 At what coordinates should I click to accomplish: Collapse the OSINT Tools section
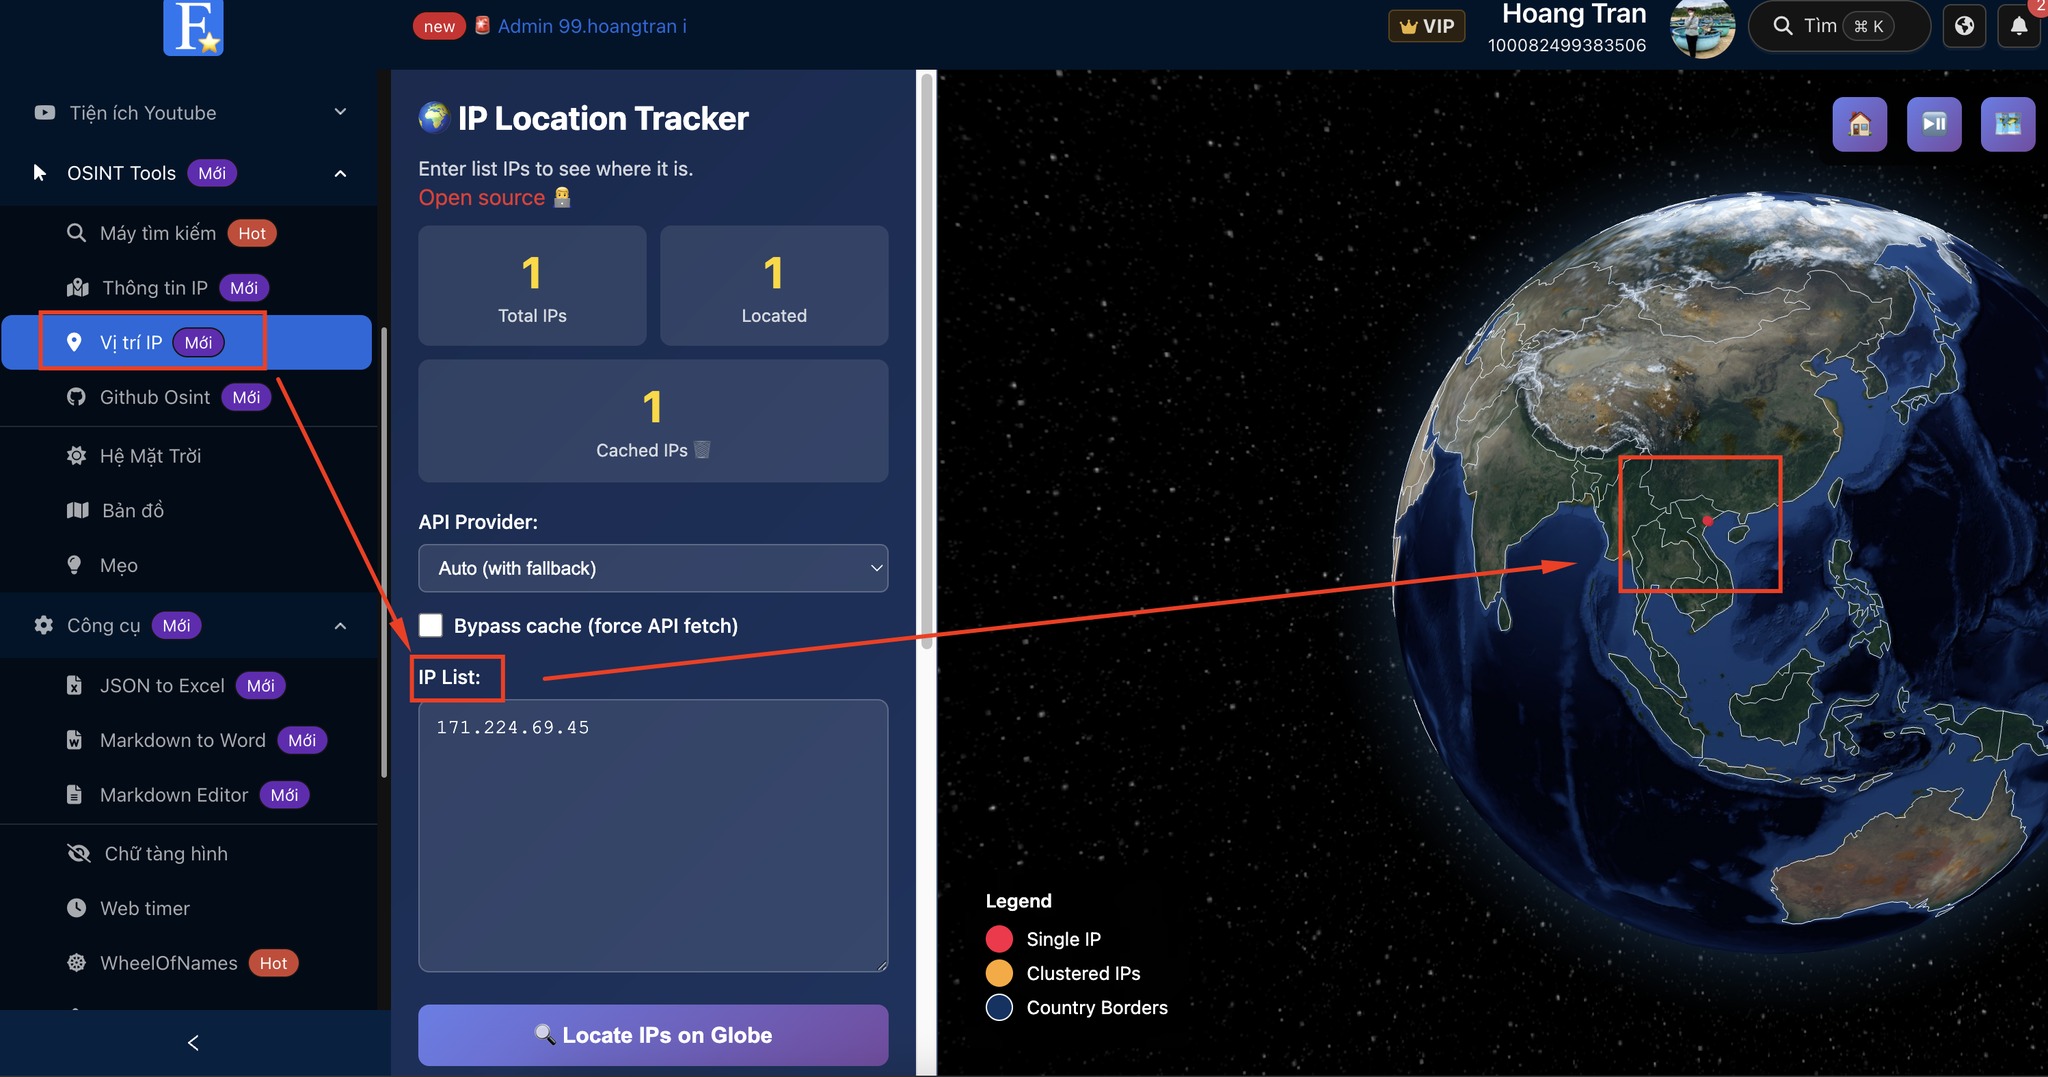pyautogui.click(x=190, y=173)
